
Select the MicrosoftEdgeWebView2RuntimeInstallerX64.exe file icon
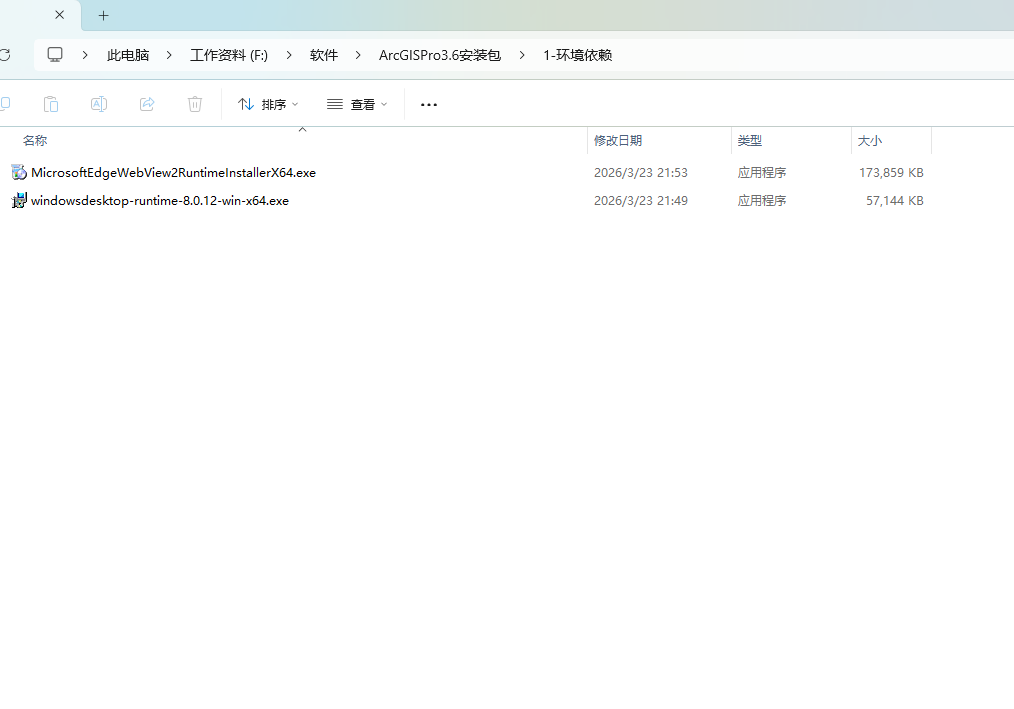click(x=19, y=172)
